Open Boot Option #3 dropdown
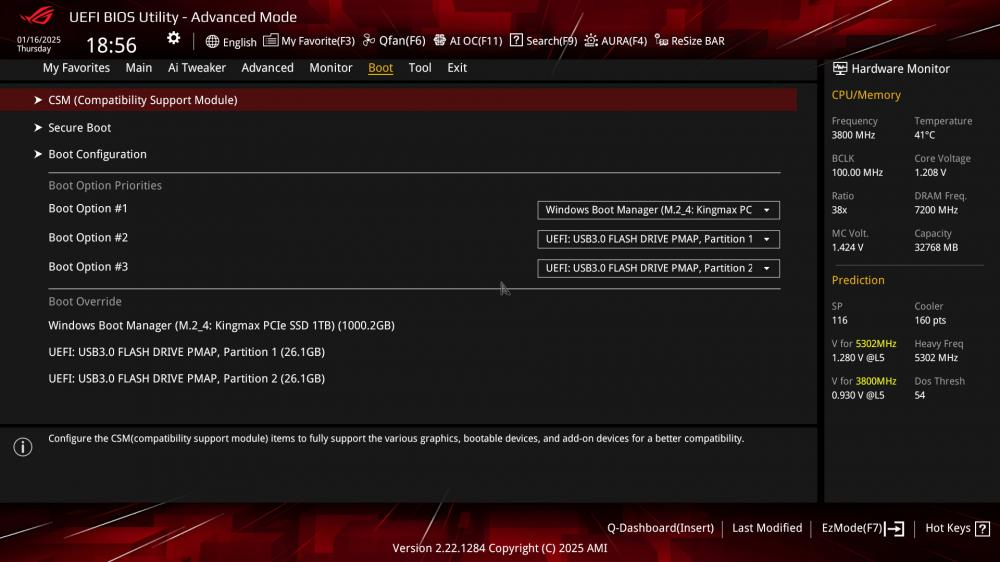 658,269
